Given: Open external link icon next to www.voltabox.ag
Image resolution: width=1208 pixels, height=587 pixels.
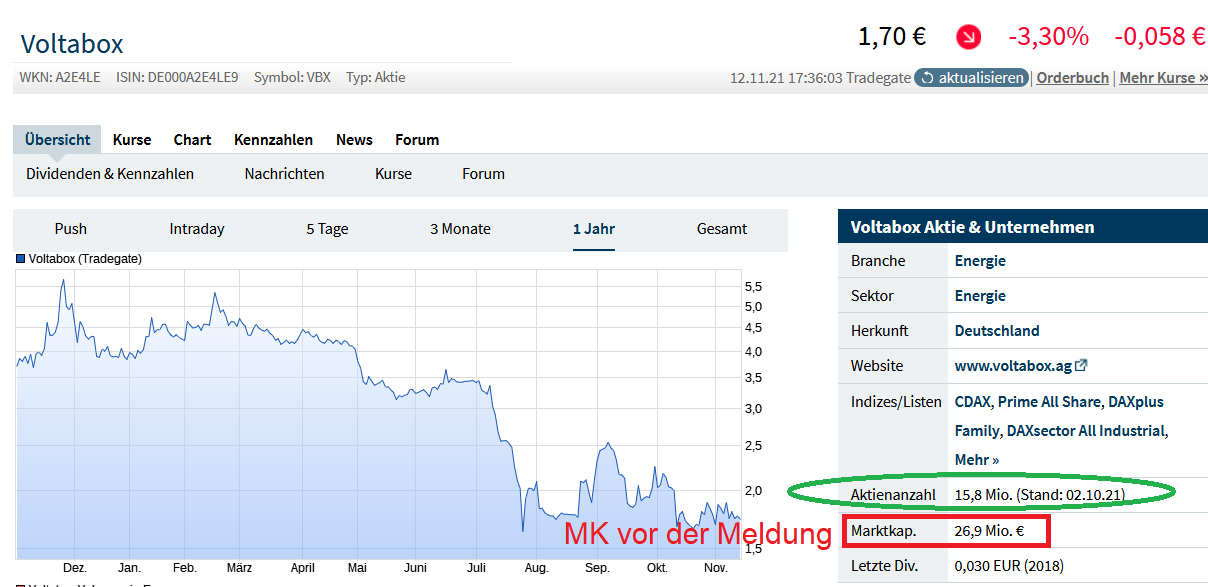Looking at the screenshot, I should pyautogui.click(x=1081, y=365).
